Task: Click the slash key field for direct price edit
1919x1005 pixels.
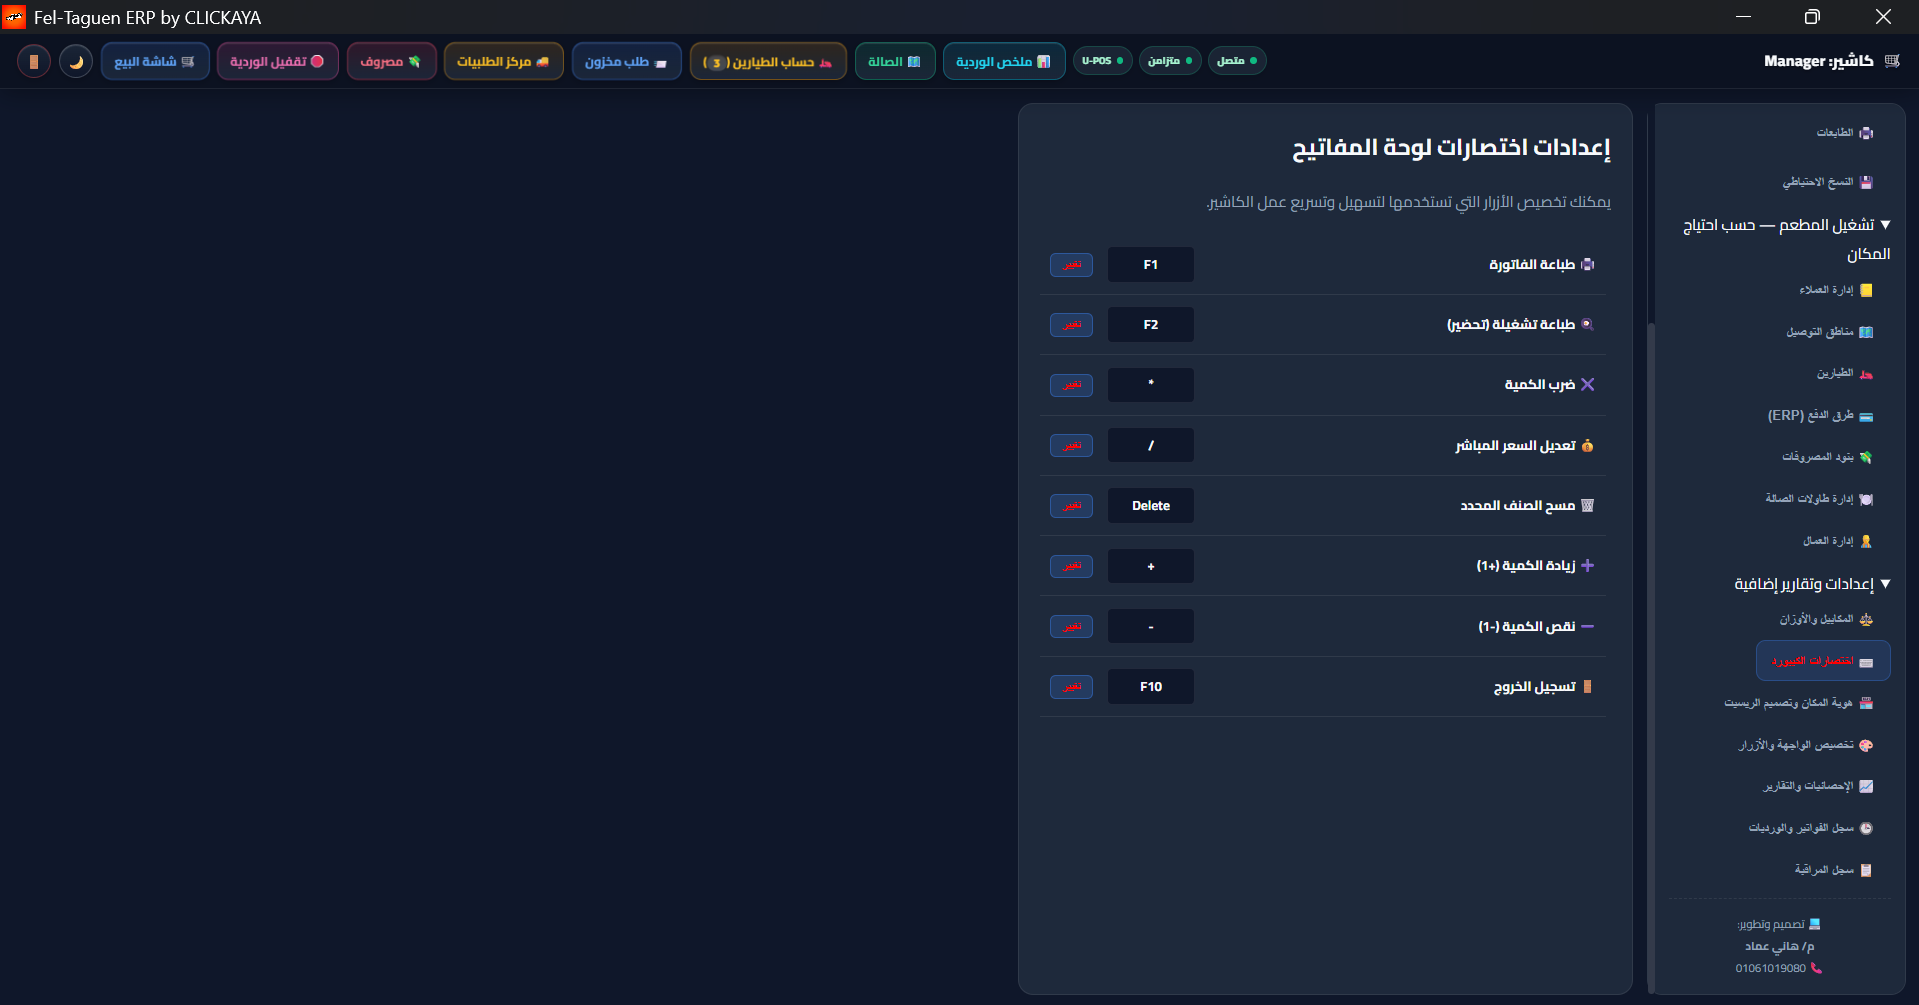Action: pos(1151,445)
